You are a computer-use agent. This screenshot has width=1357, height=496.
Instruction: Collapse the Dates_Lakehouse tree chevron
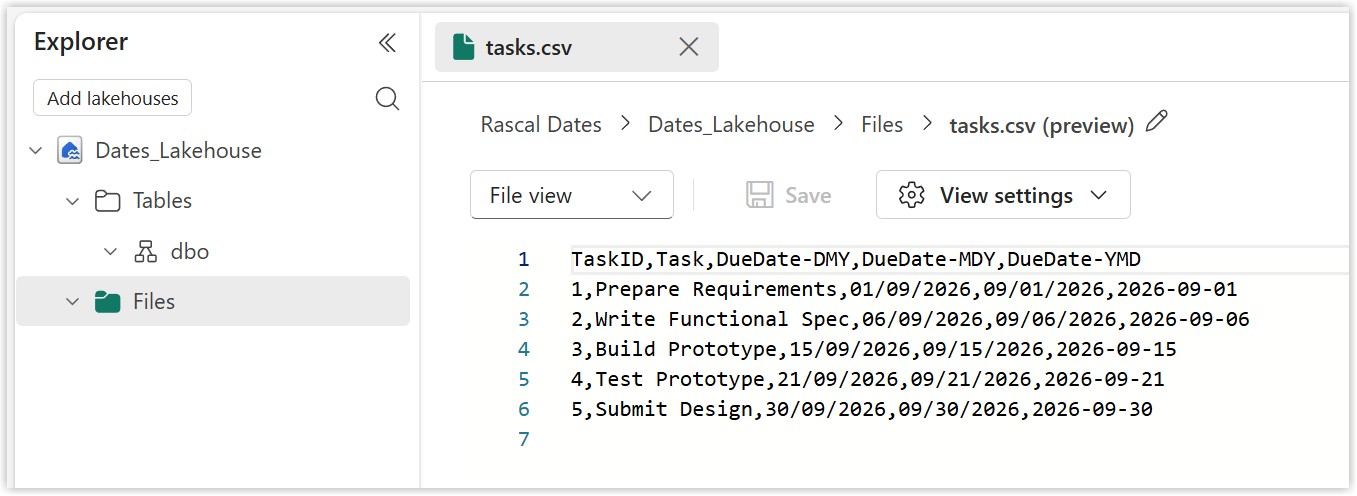click(x=36, y=151)
